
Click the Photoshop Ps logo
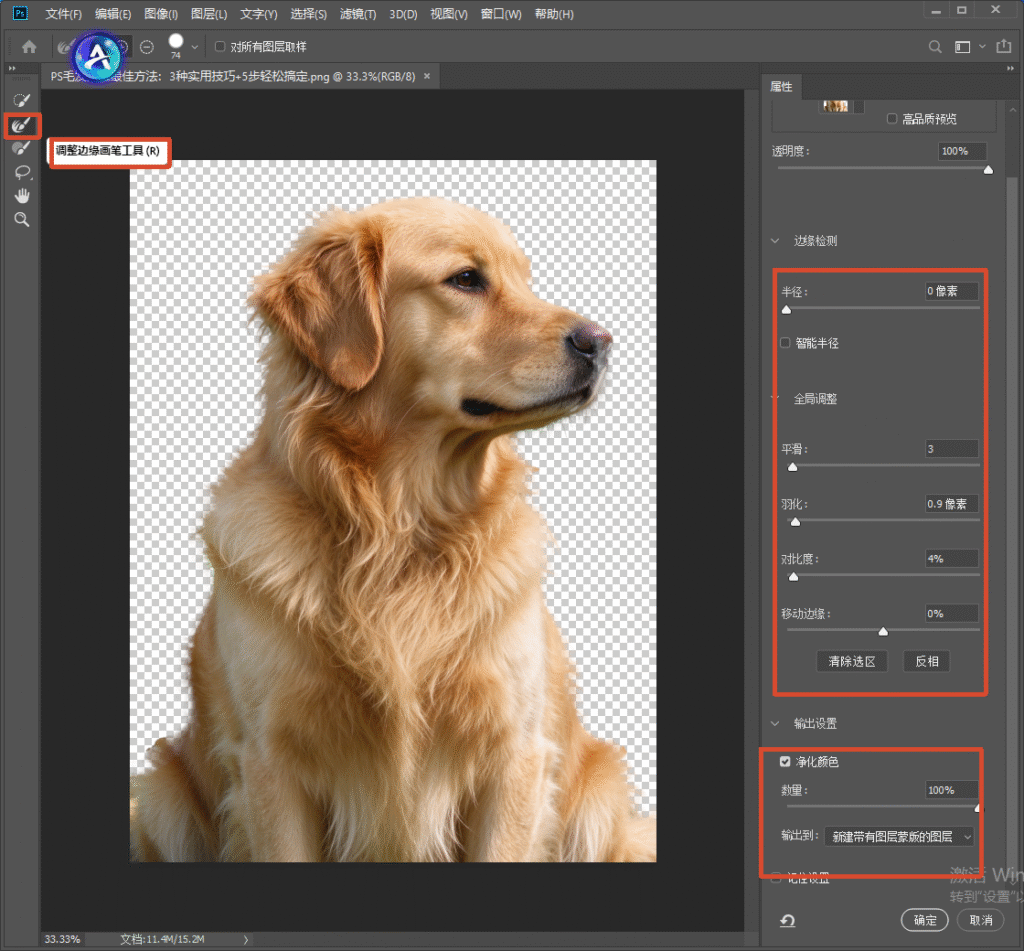pyautogui.click(x=20, y=13)
